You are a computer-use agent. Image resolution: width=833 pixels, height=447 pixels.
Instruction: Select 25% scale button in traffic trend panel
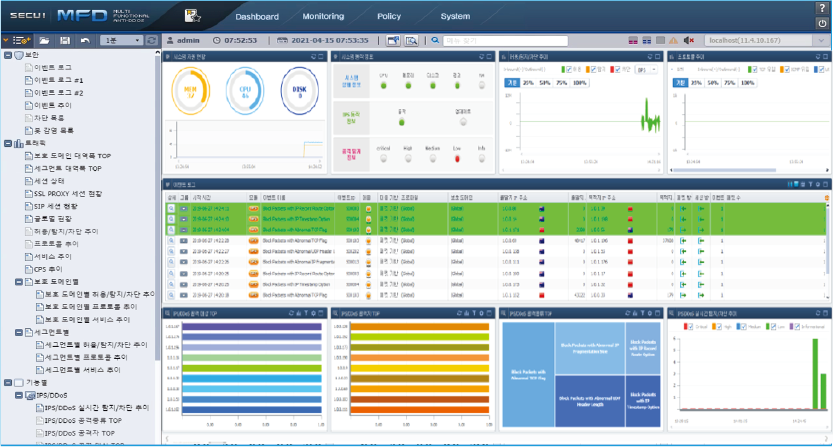click(528, 83)
